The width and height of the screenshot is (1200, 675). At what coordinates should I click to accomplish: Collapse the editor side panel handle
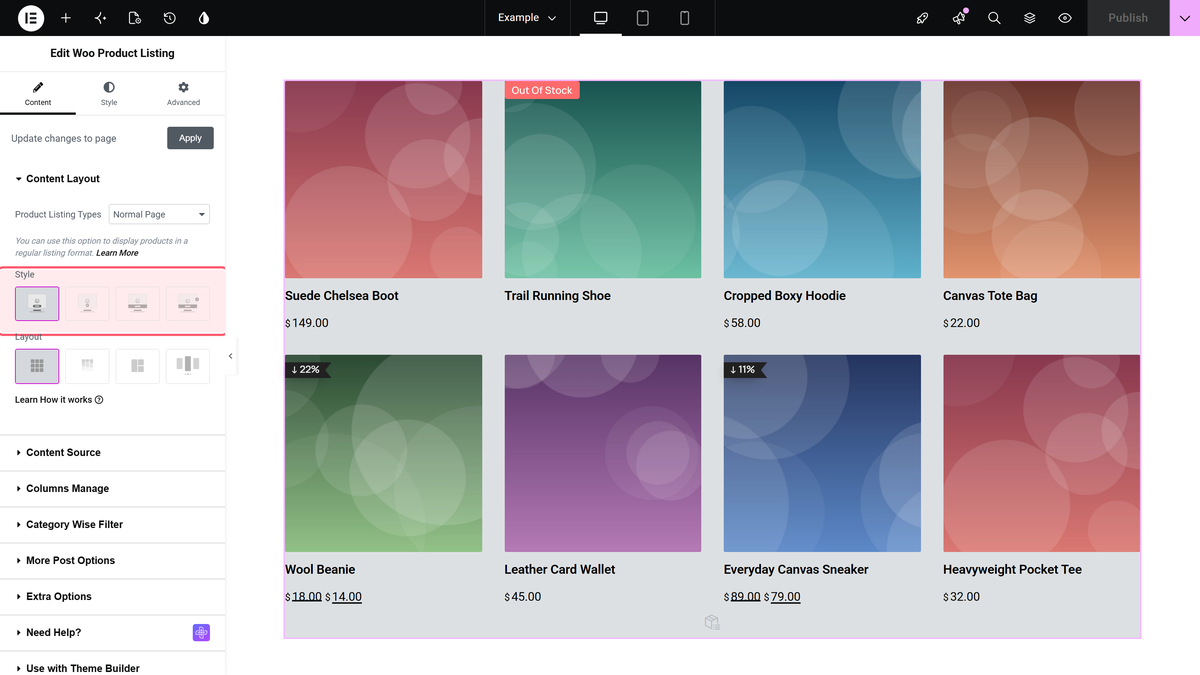231,356
